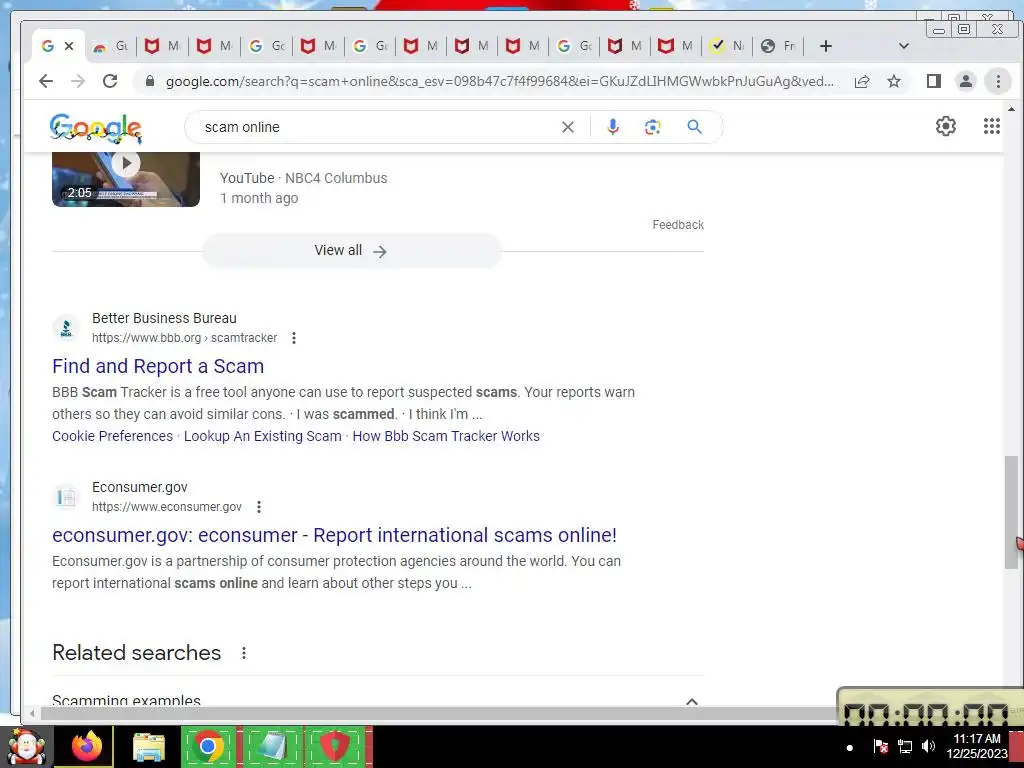Expand the tab search chevron in tab strip
1024x768 pixels.
click(904, 46)
